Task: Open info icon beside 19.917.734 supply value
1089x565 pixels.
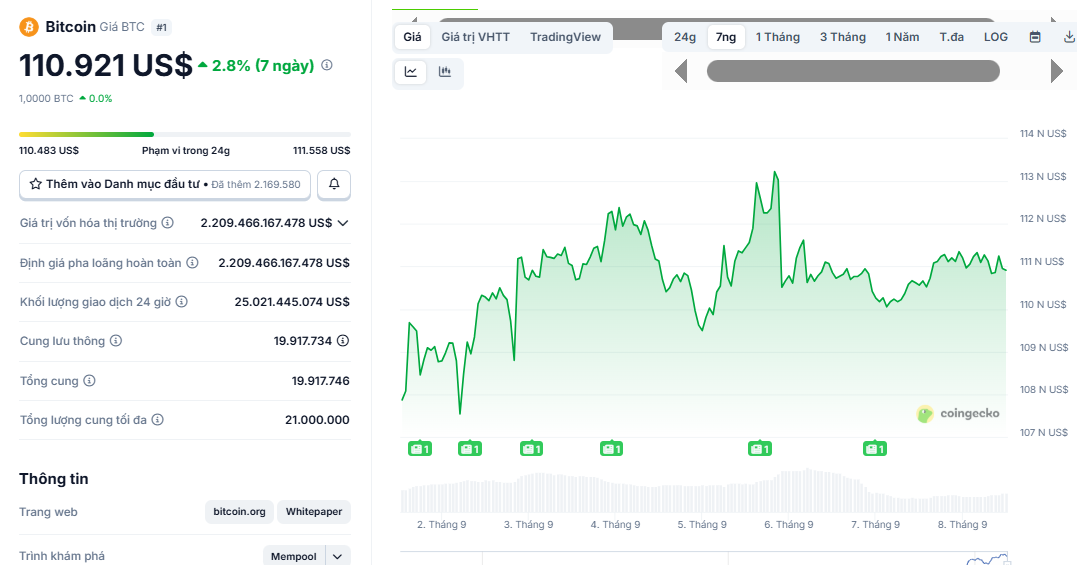Action: (x=343, y=341)
